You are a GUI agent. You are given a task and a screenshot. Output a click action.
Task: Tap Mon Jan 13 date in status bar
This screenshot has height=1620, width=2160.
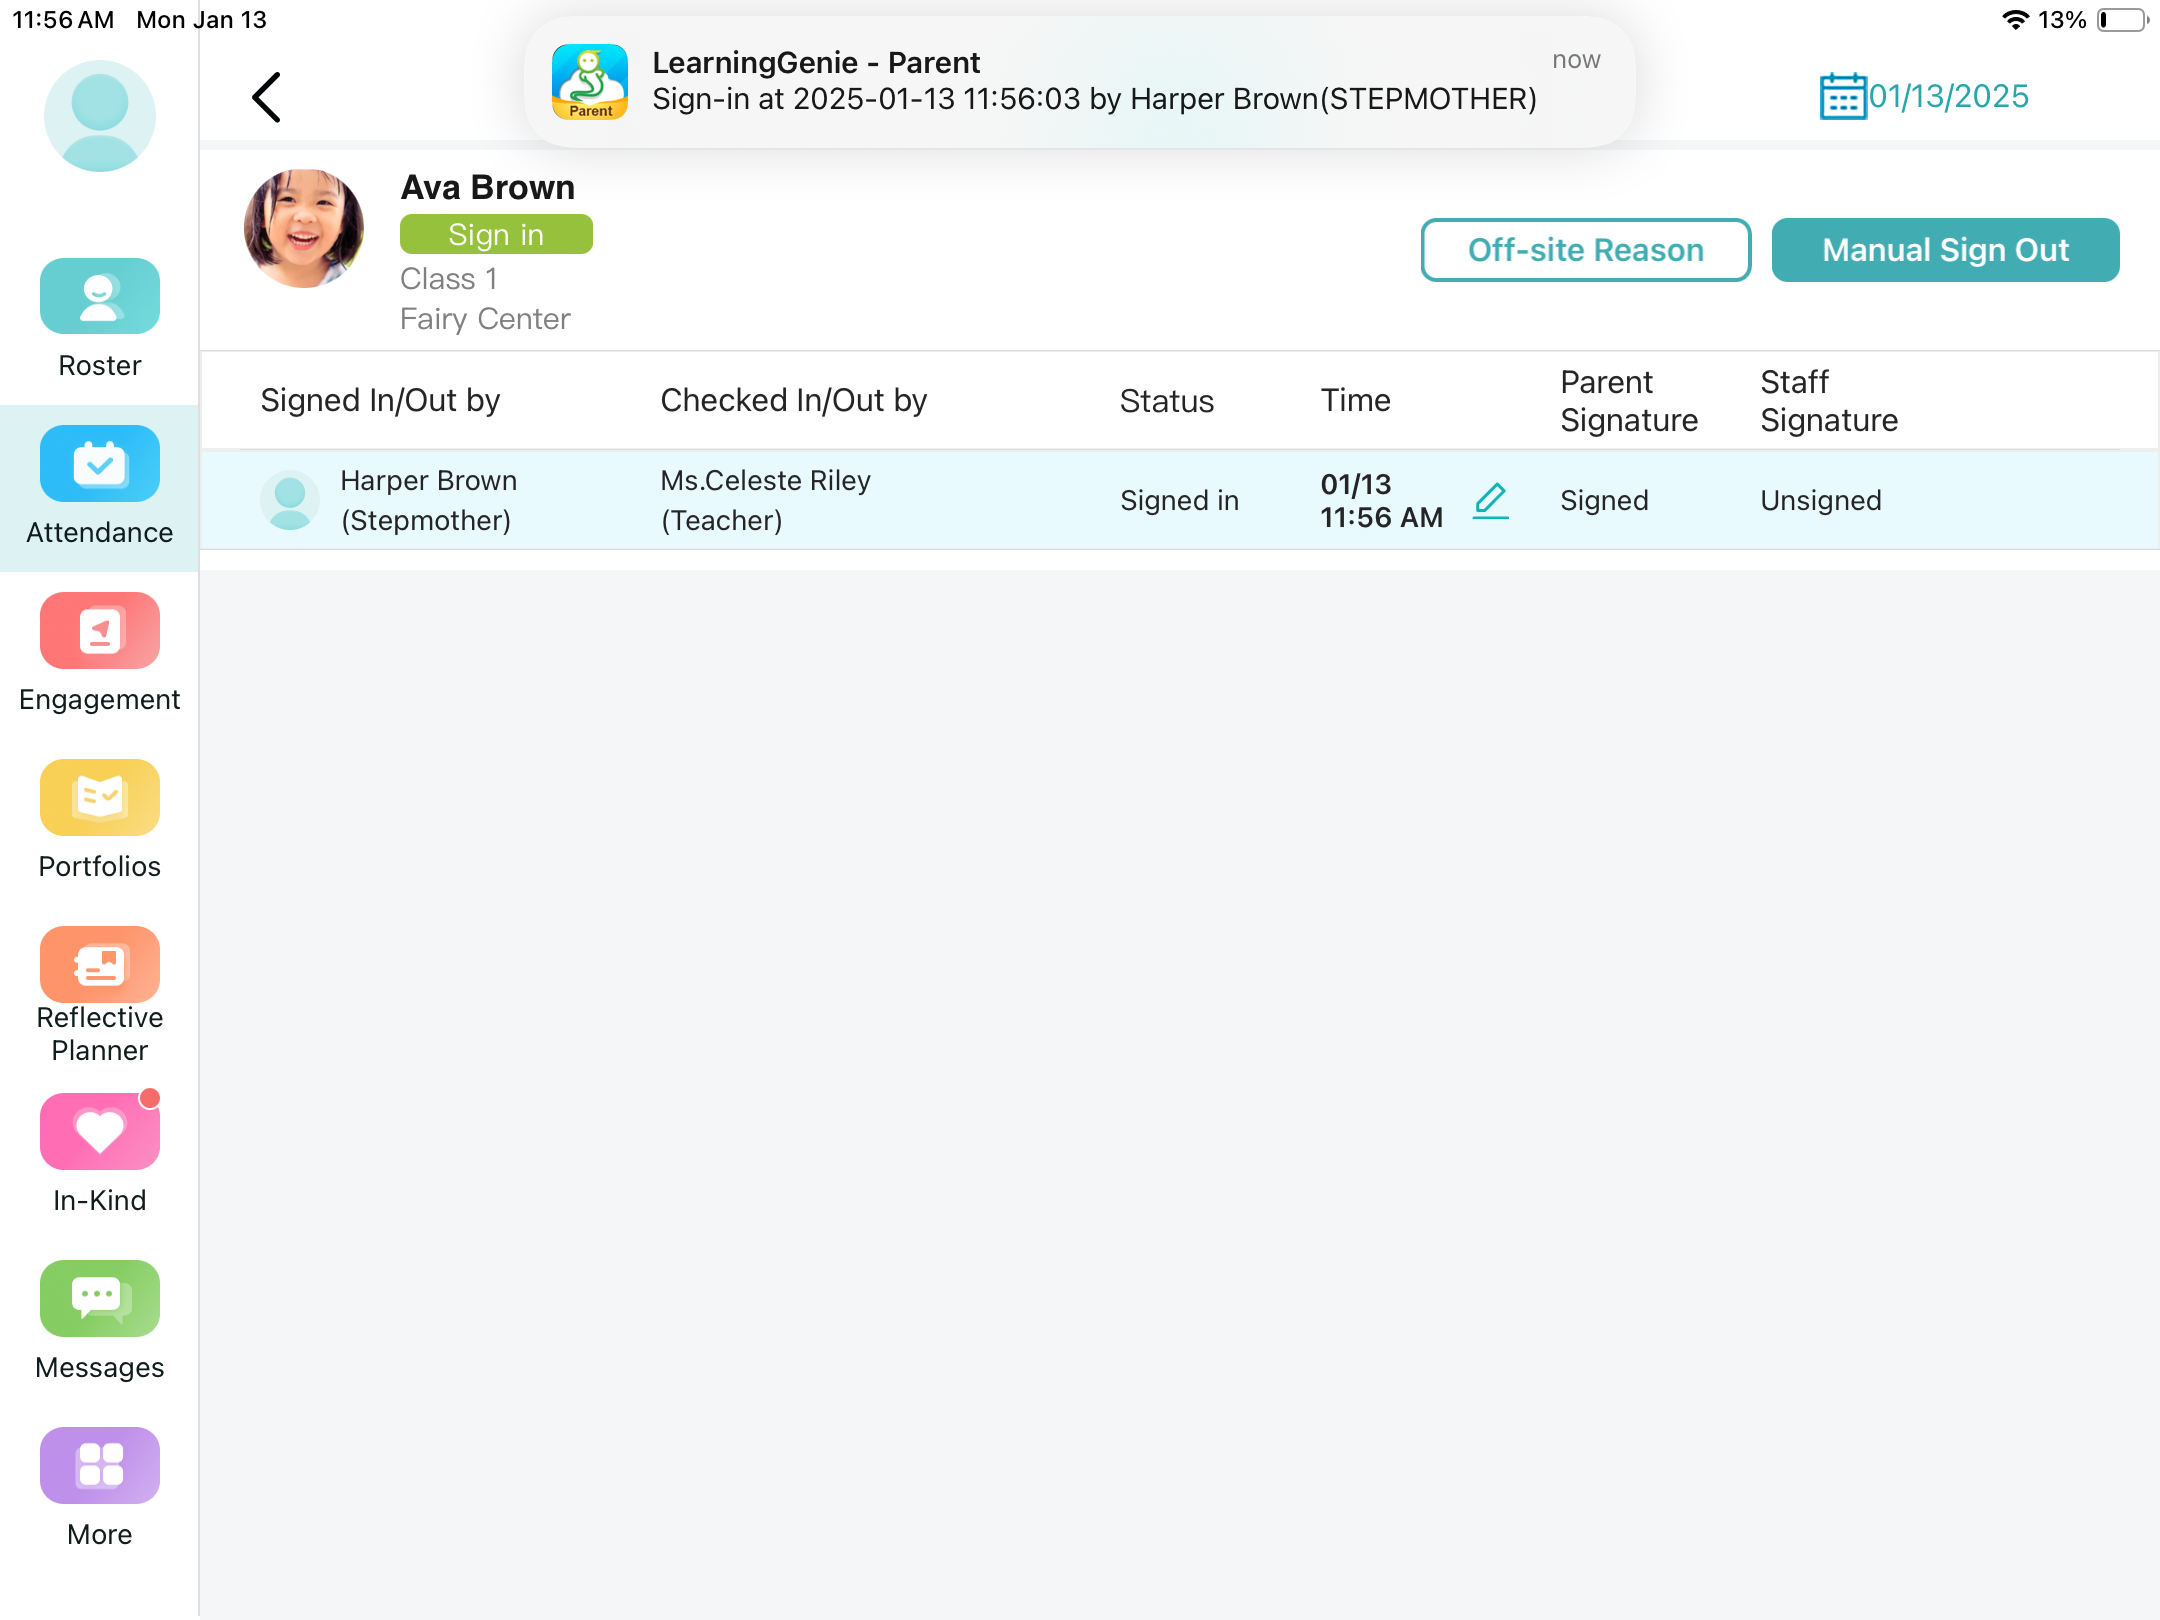(202, 20)
